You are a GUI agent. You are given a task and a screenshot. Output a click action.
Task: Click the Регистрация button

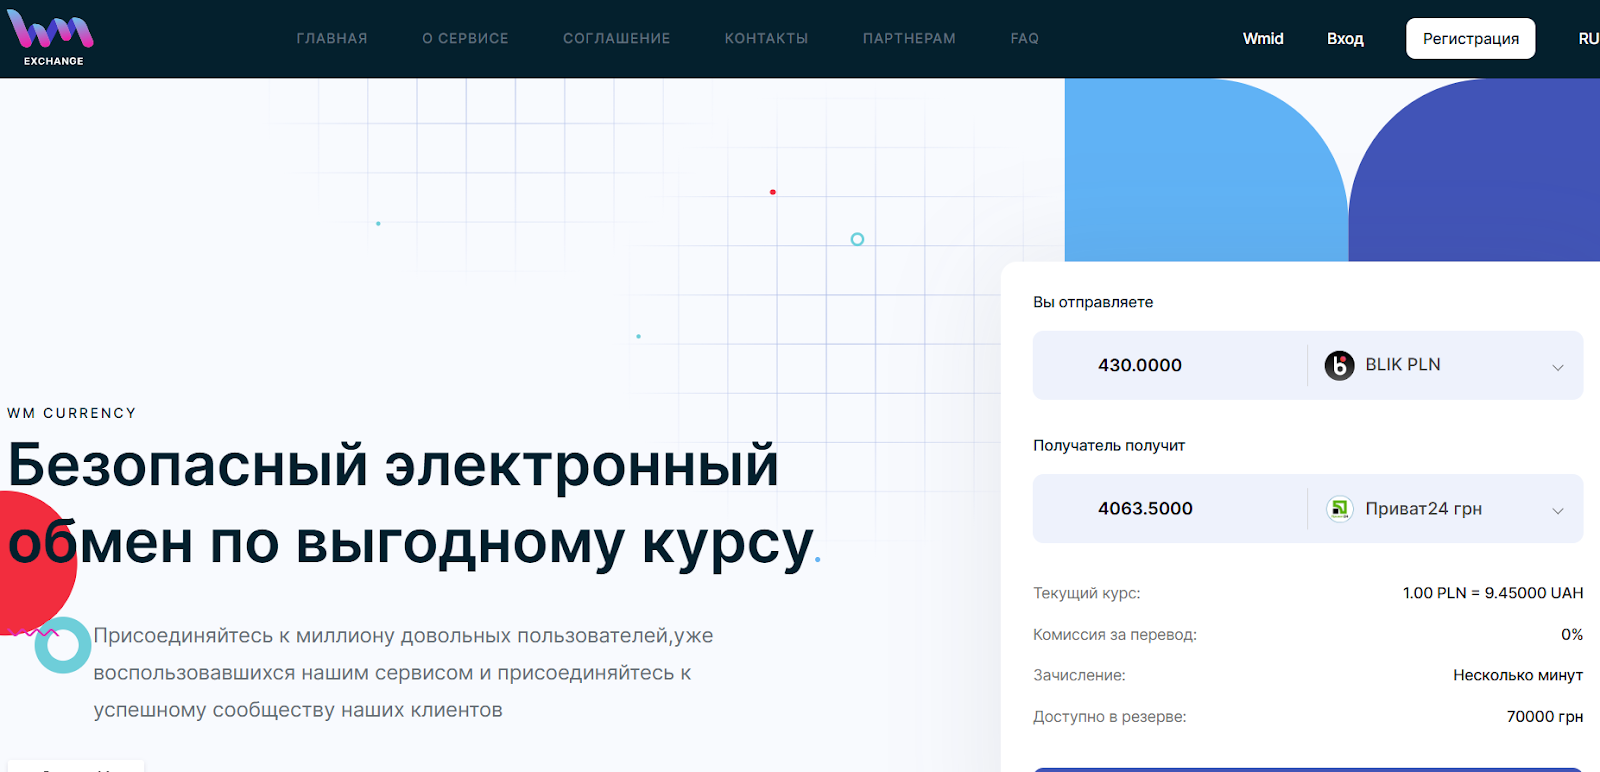point(1470,38)
